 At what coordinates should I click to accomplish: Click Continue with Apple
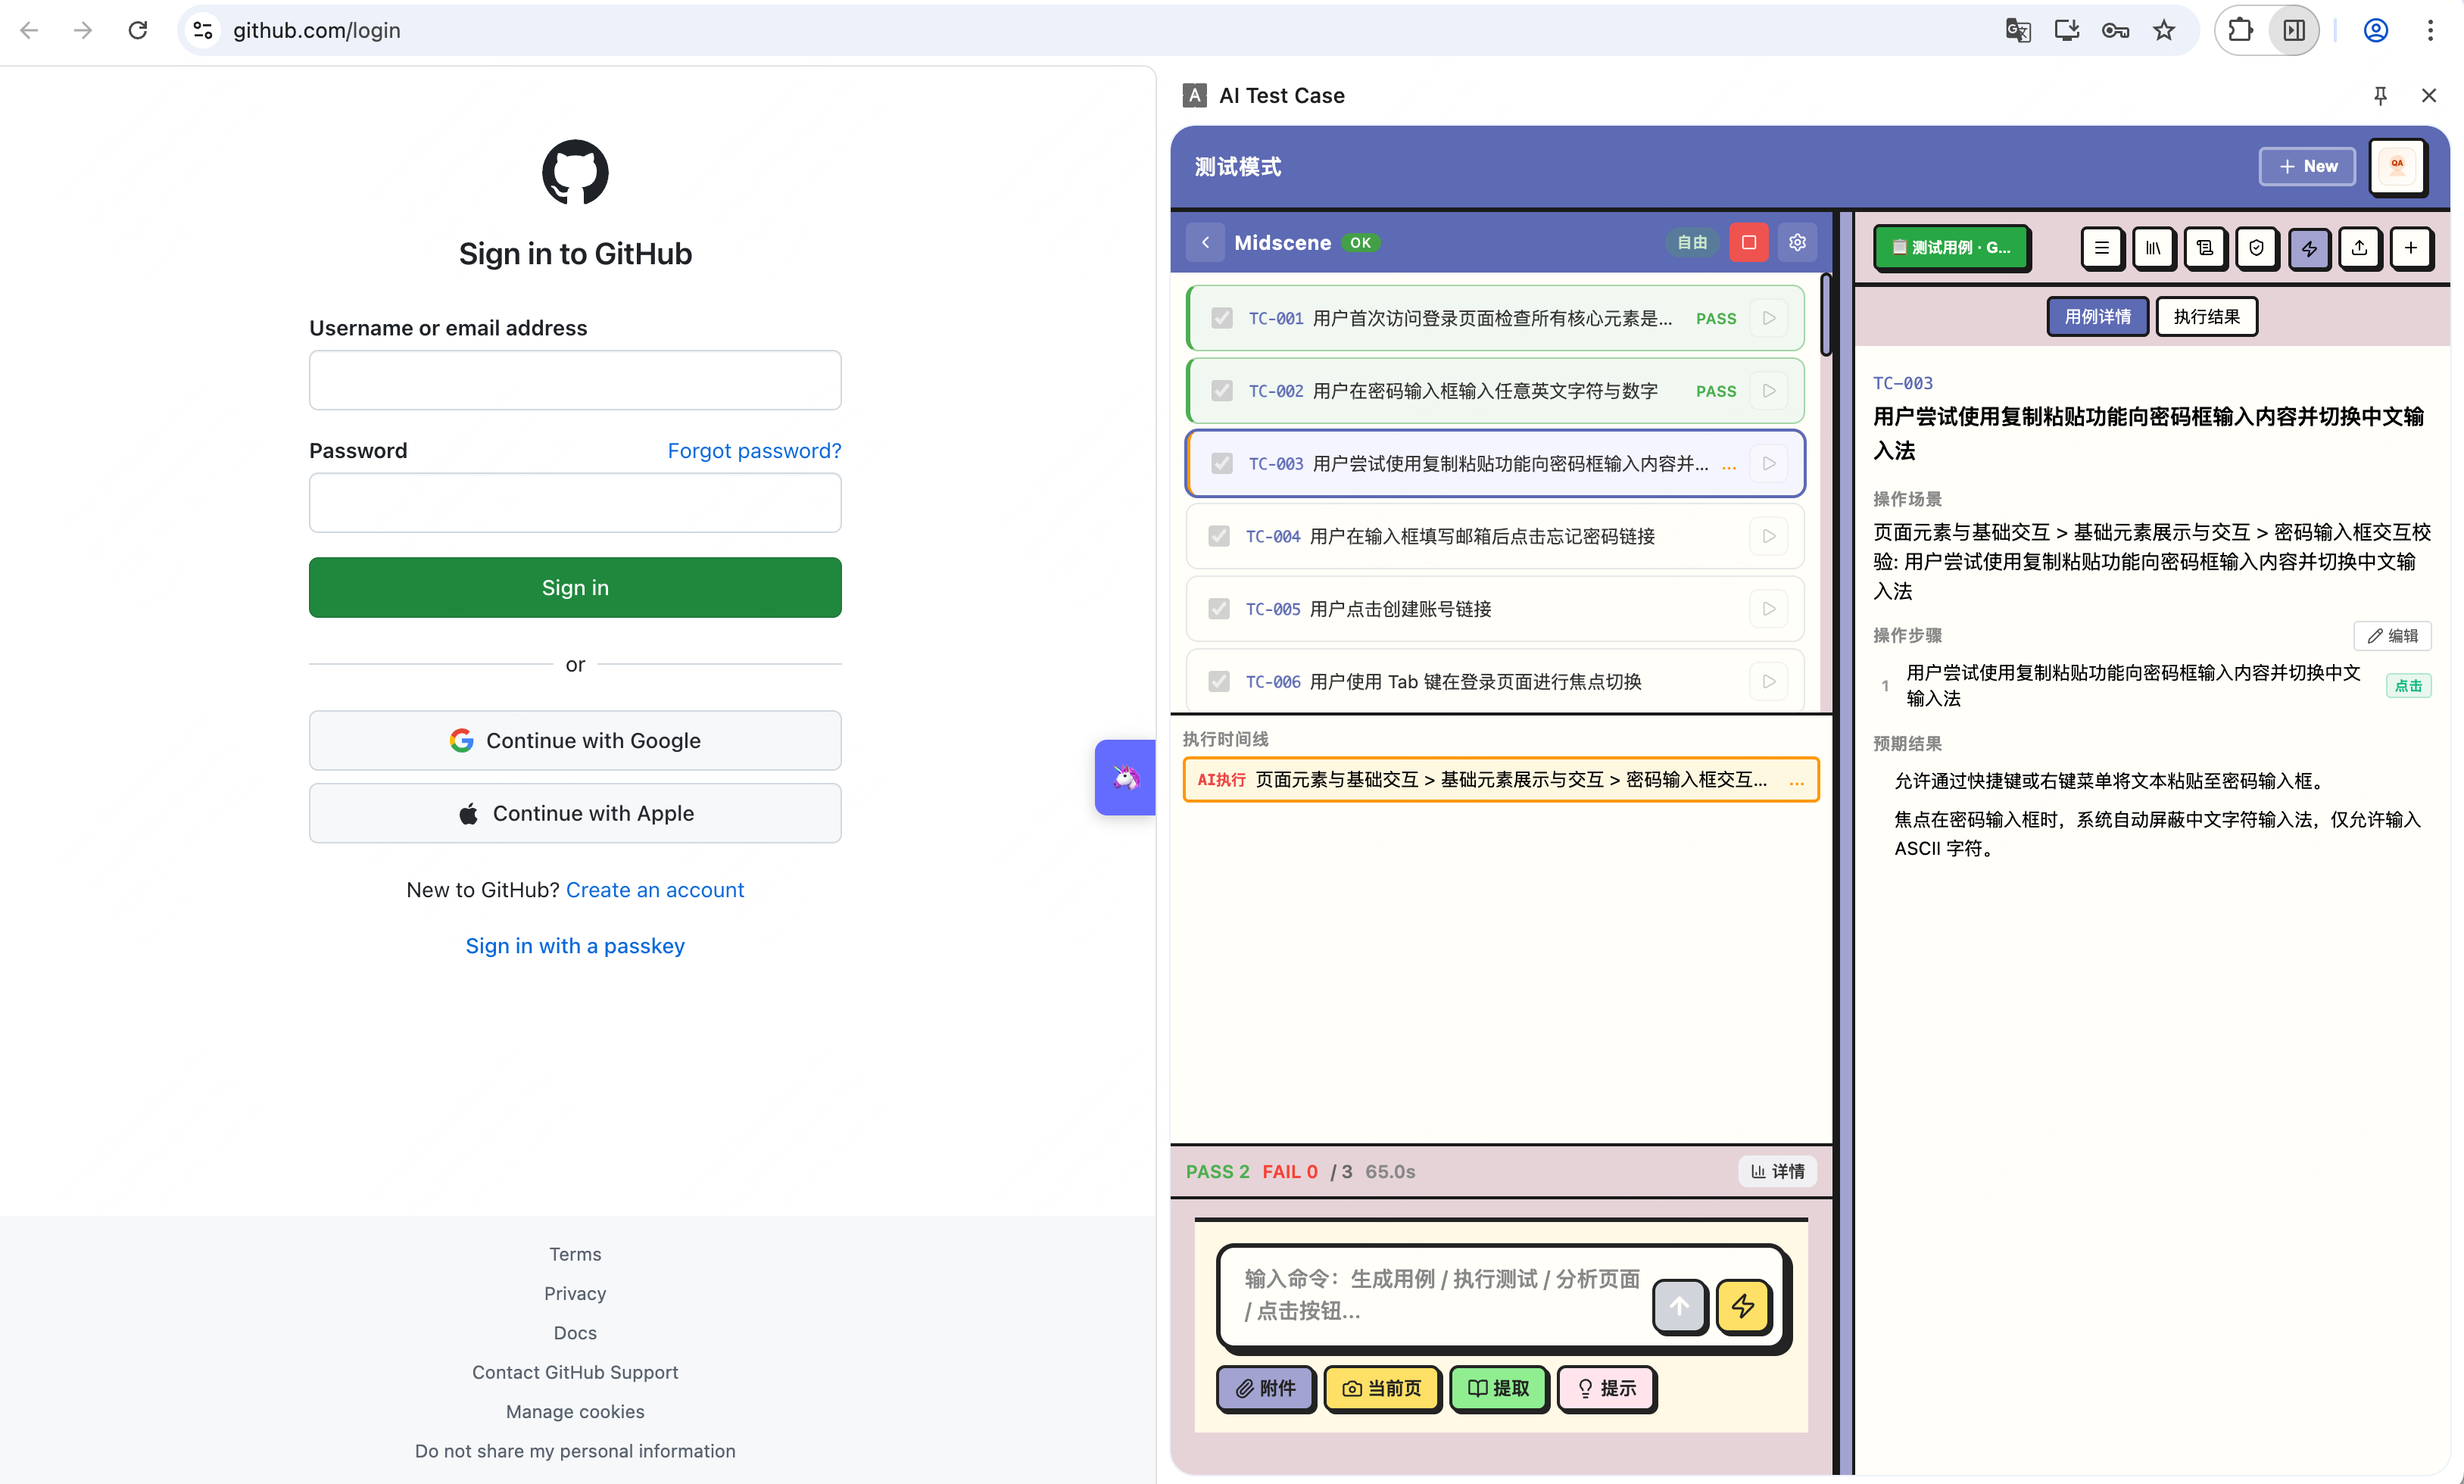click(x=575, y=813)
